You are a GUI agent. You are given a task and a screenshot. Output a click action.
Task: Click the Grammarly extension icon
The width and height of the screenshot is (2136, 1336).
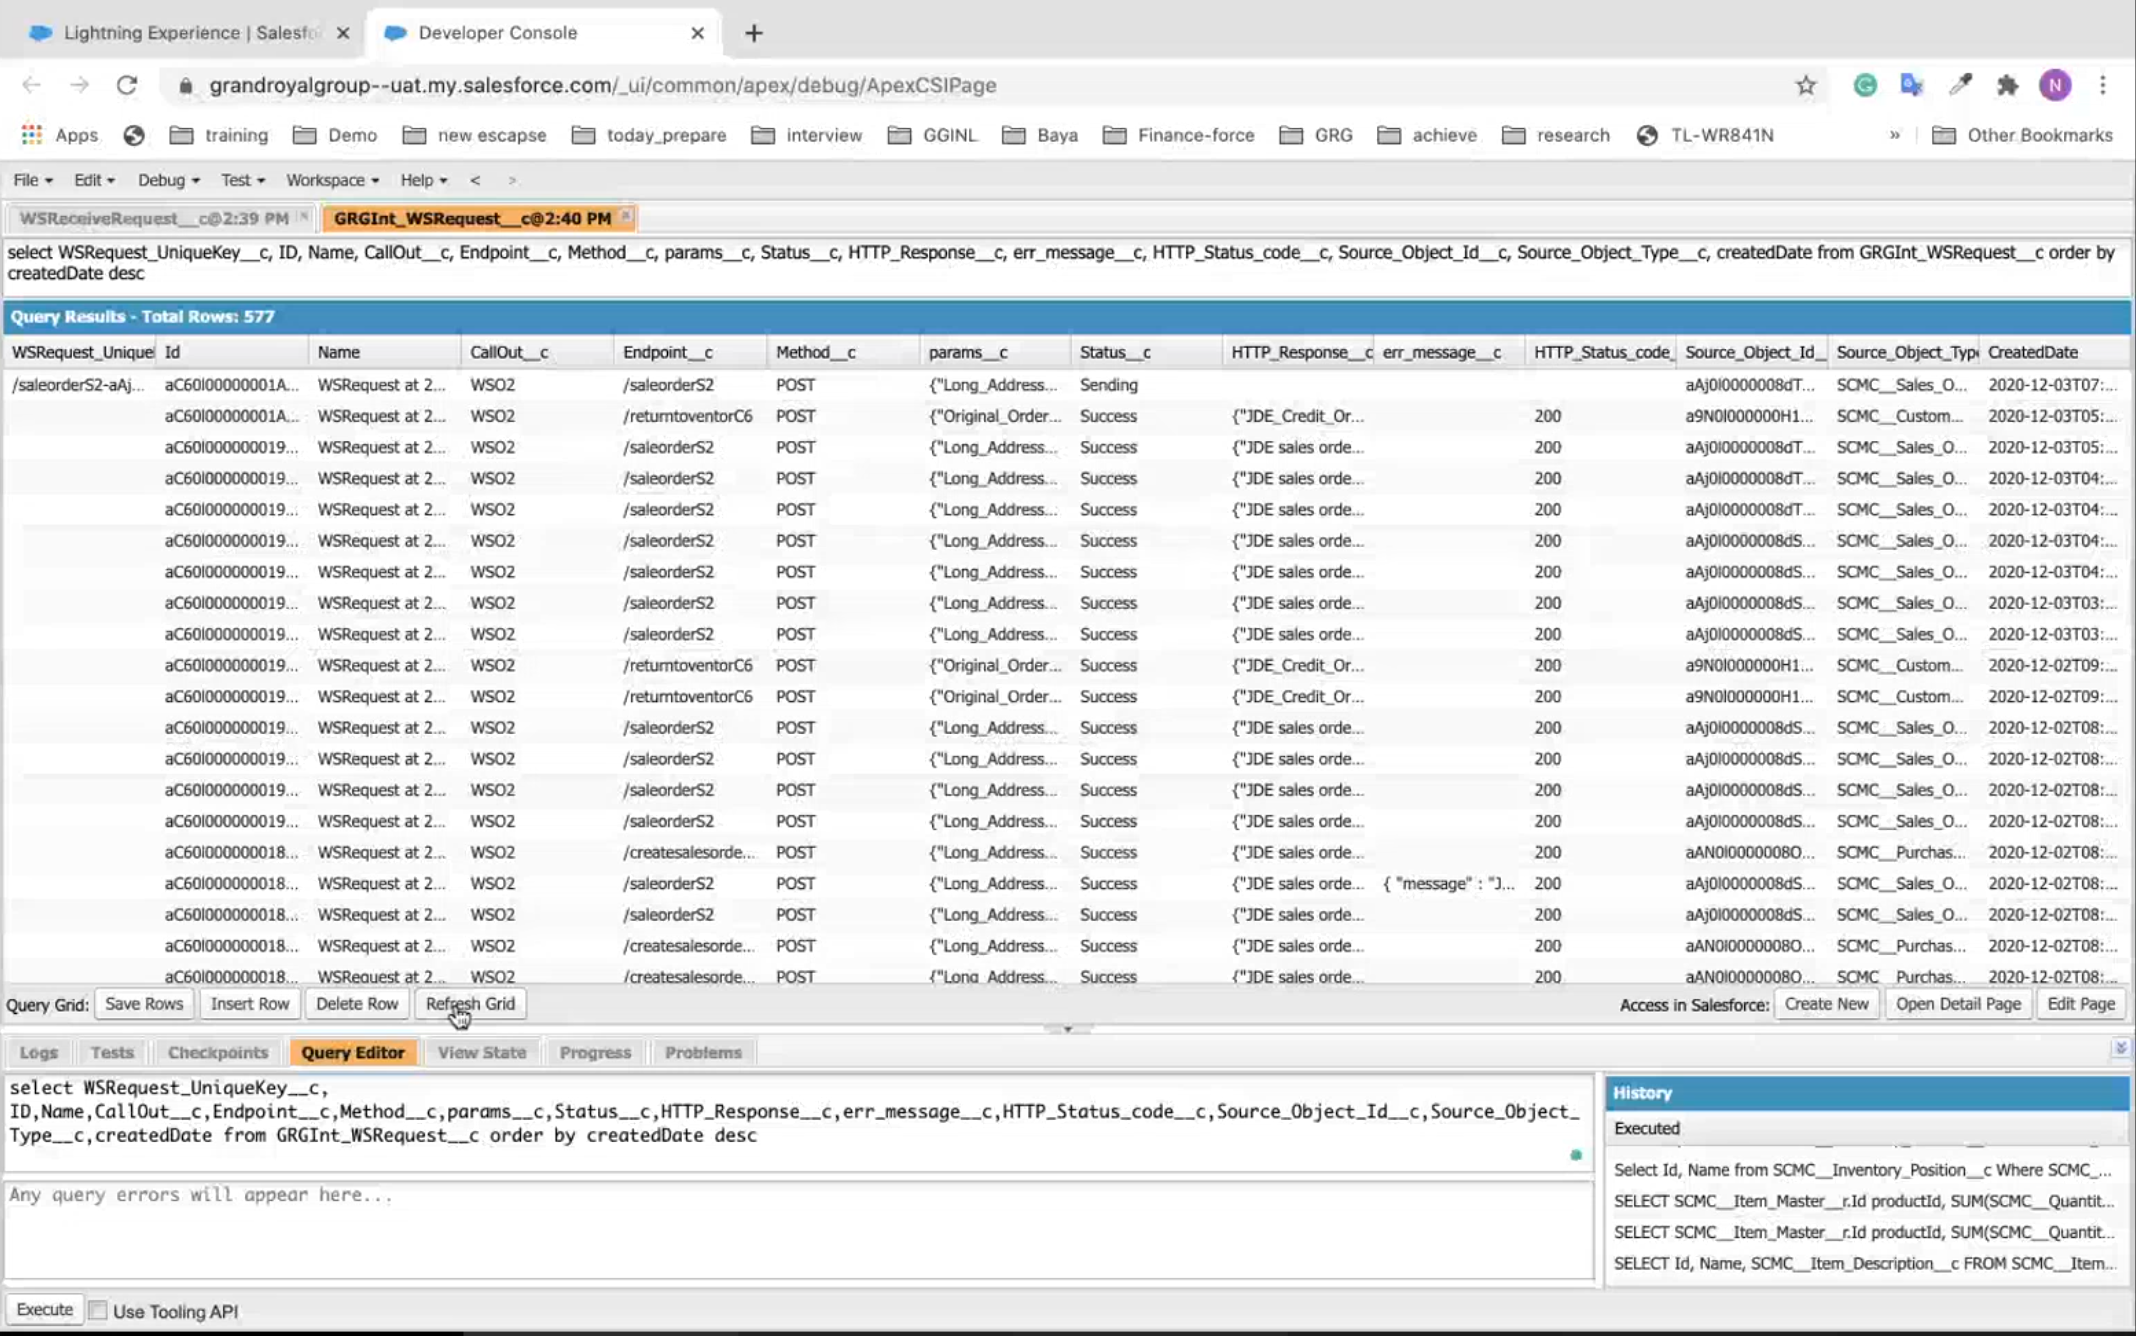[1864, 85]
